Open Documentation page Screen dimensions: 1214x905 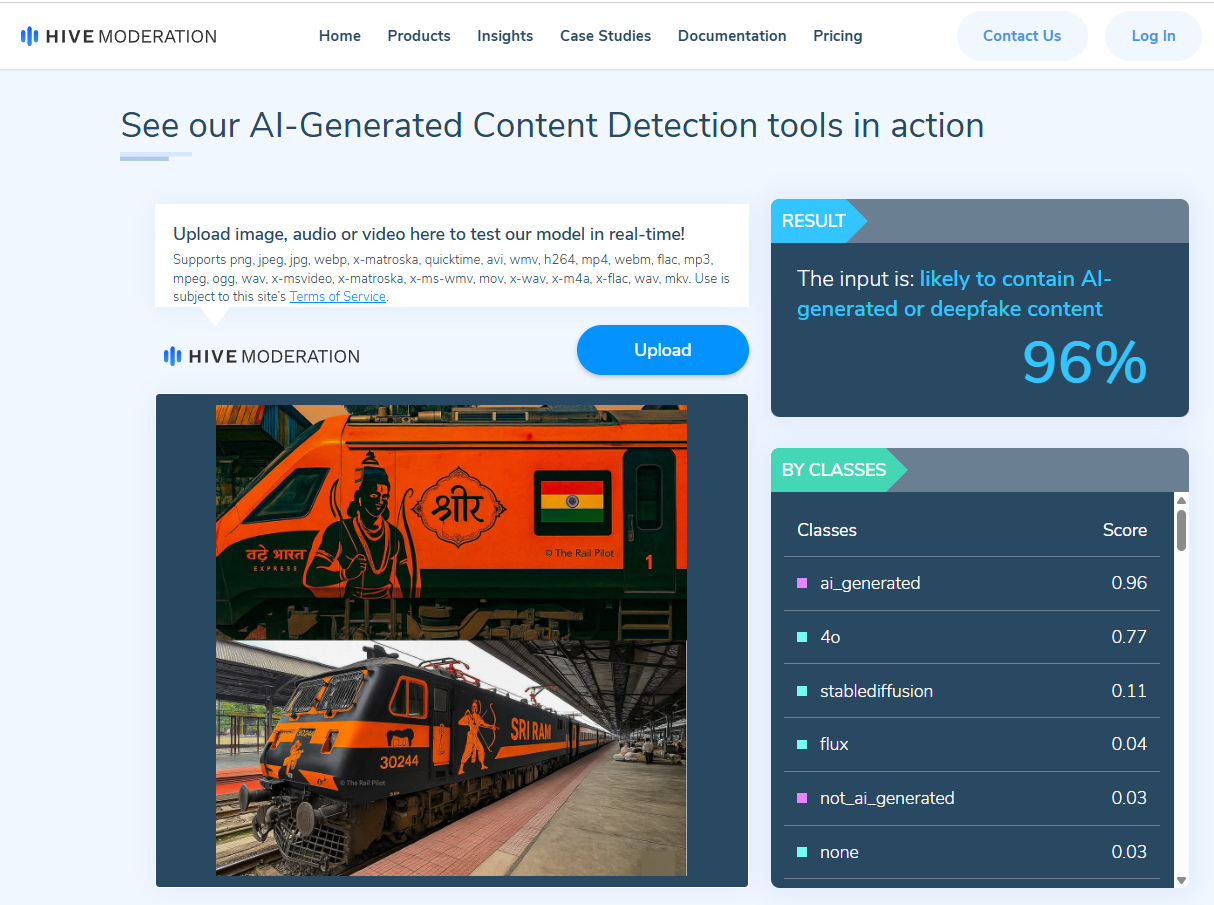pos(732,36)
